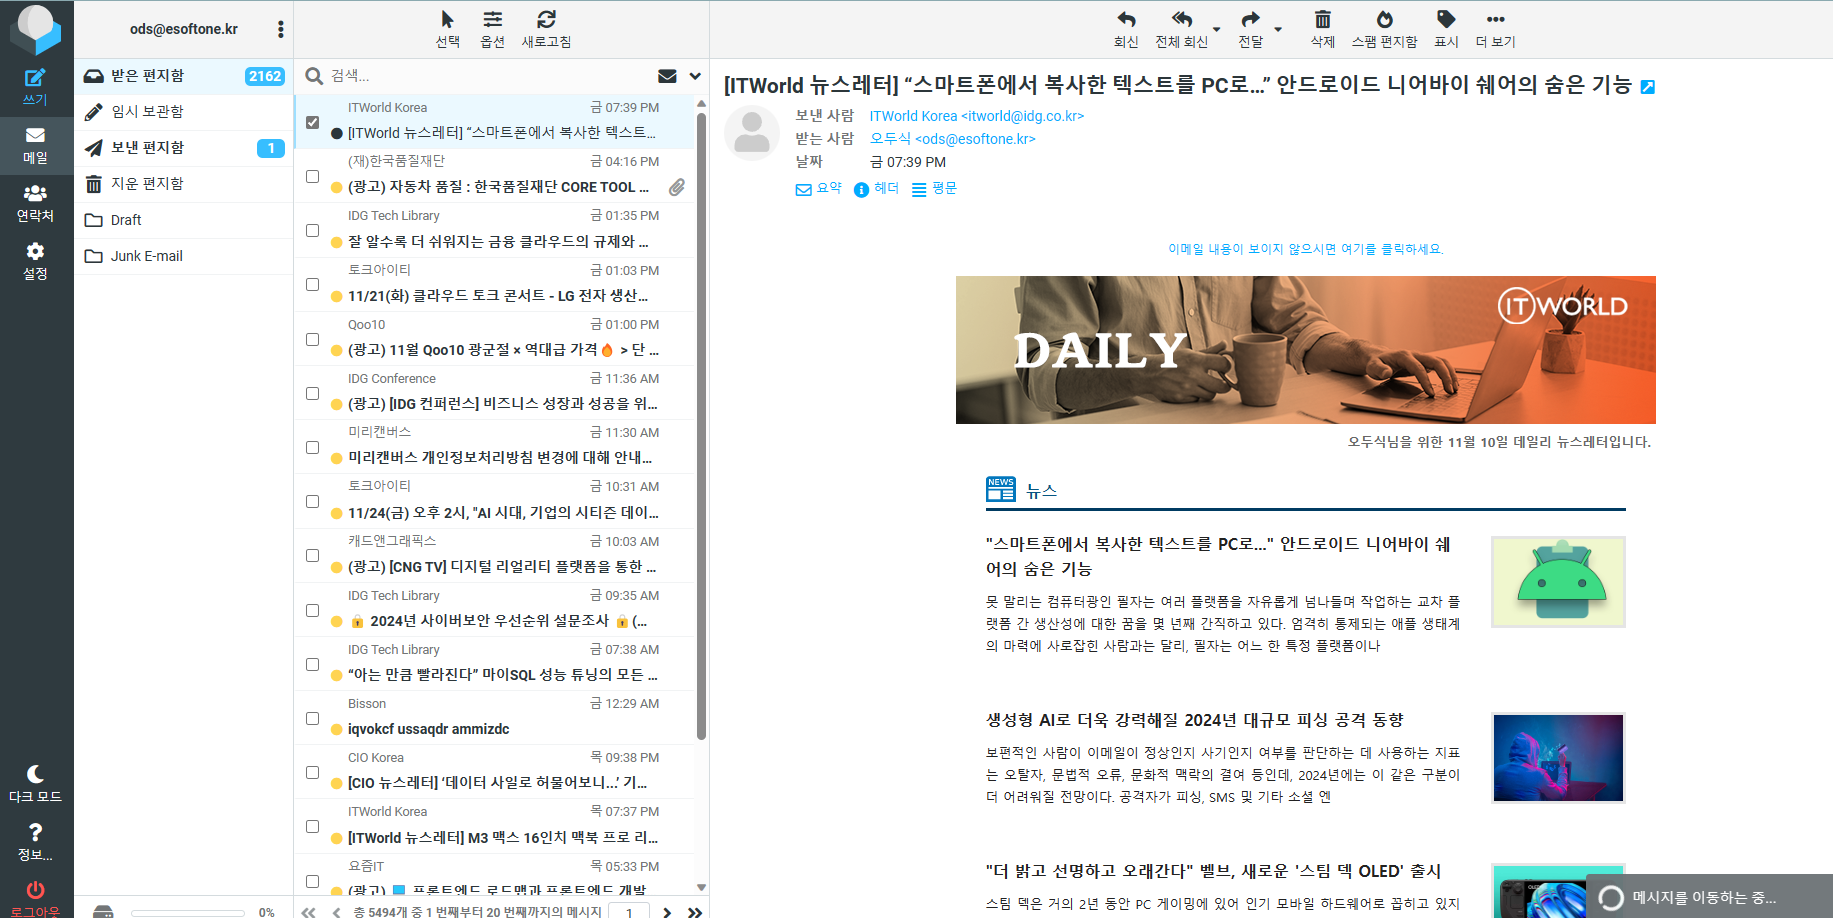The image size is (1833, 918).
Task: Open the Contacts (연락처) section
Action: (35, 203)
